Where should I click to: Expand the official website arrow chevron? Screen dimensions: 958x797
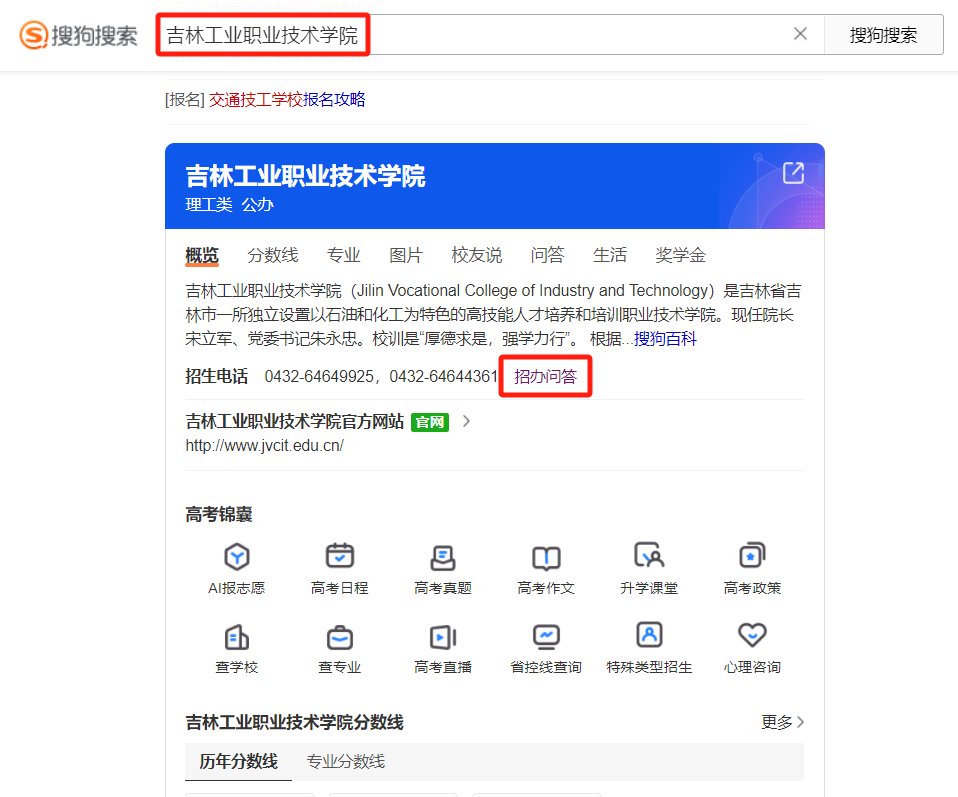(x=466, y=421)
